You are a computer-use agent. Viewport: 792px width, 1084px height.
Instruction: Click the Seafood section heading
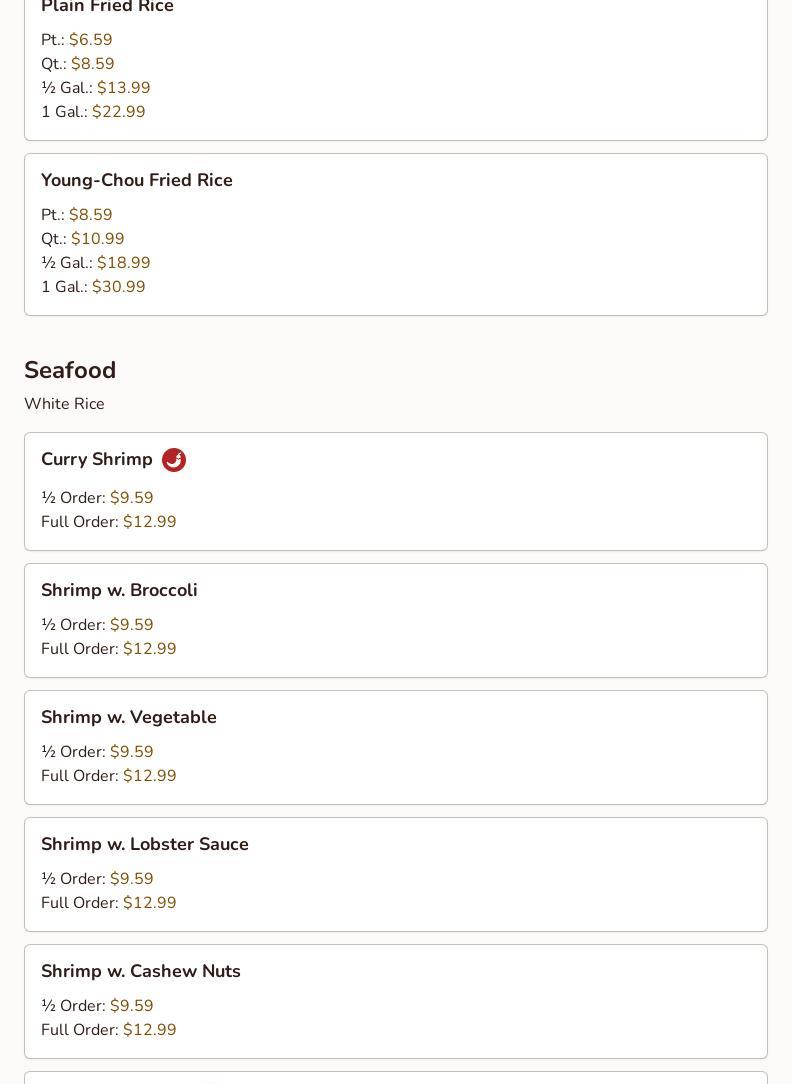pos(70,370)
